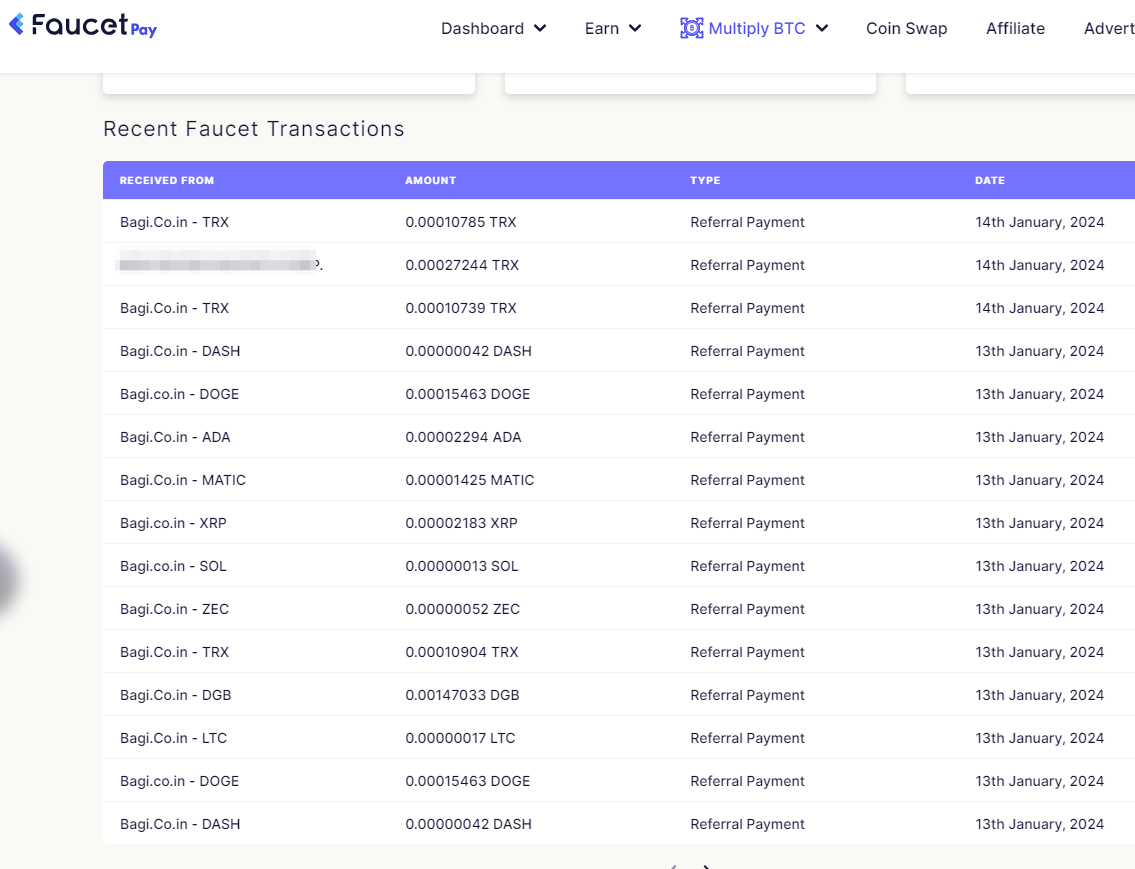Open the Multiply BTC menu

756,28
